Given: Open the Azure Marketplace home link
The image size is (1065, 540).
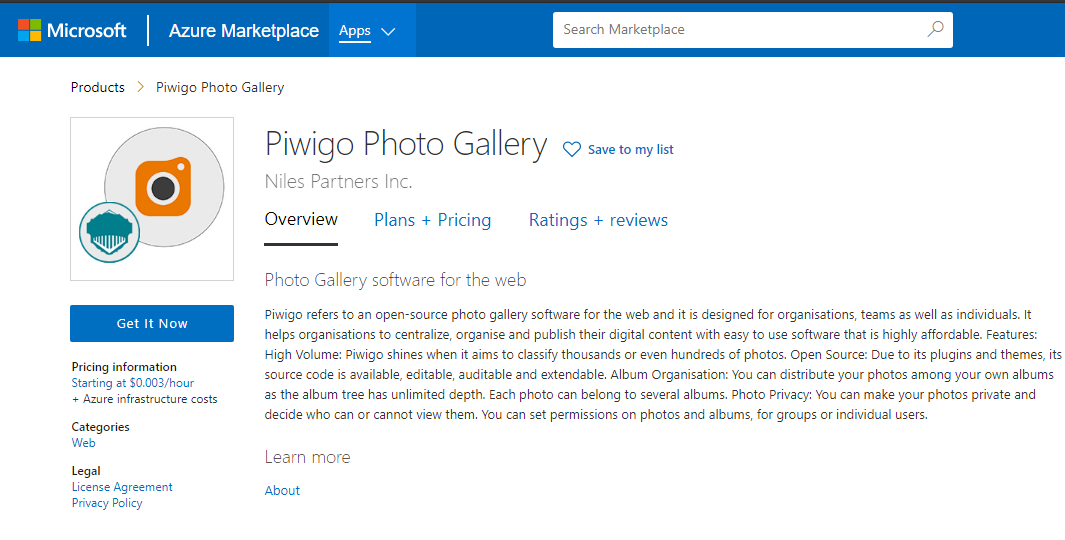Looking at the screenshot, I should click(x=243, y=31).
